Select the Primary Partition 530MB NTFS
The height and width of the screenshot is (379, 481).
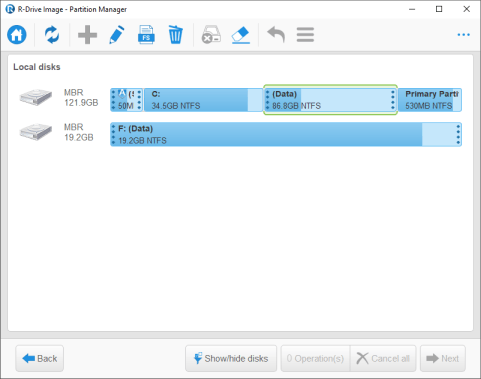[x=430, y=100]
